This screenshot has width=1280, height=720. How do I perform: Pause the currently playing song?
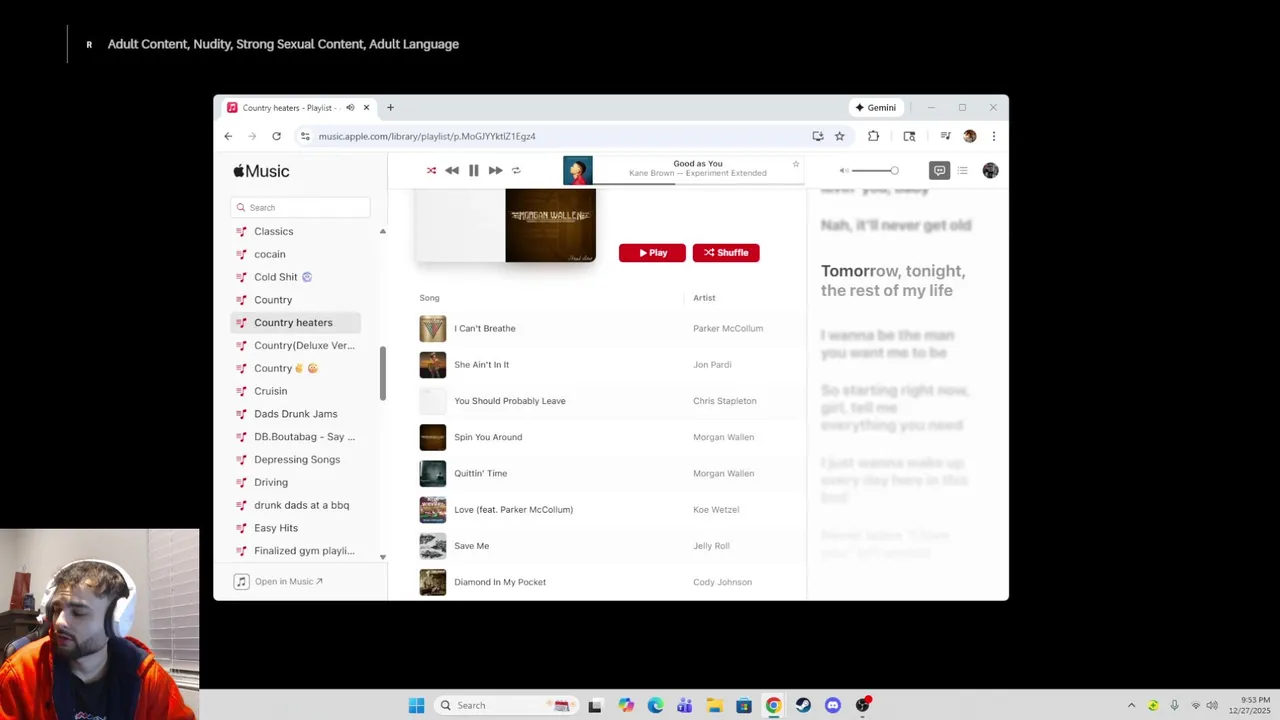pyautogui.click(x=474, y=171)
